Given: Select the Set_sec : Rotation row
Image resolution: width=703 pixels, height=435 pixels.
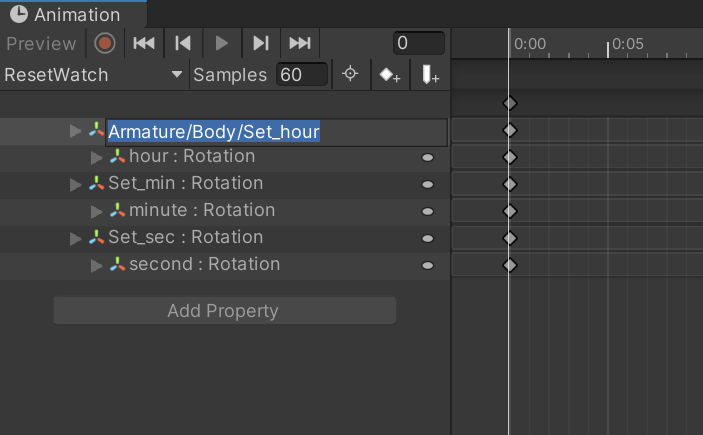Looking at the screenshot, I should pos(225,238).
